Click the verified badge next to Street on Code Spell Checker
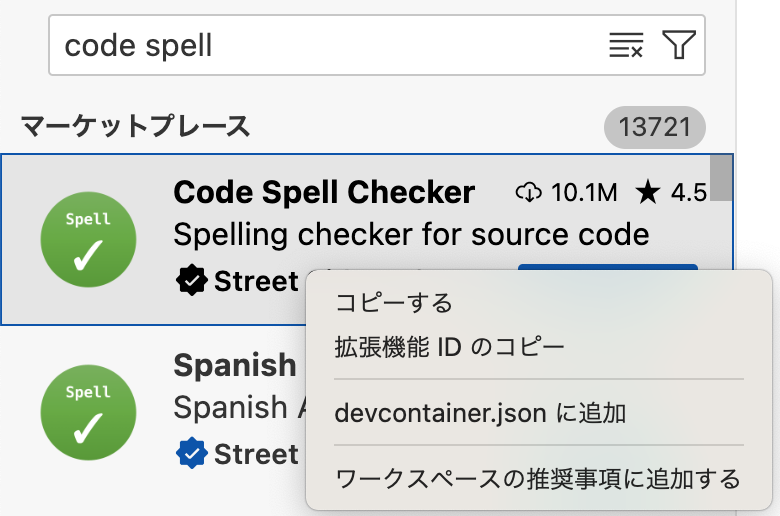This screenshot has width=780, height=516. pyautogui.click(x=192, y=281)
